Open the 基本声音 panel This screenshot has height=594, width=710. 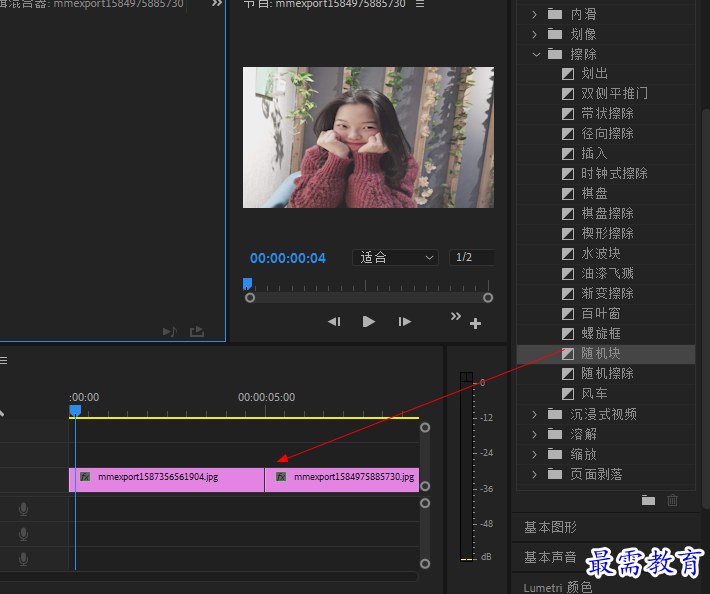550,557
